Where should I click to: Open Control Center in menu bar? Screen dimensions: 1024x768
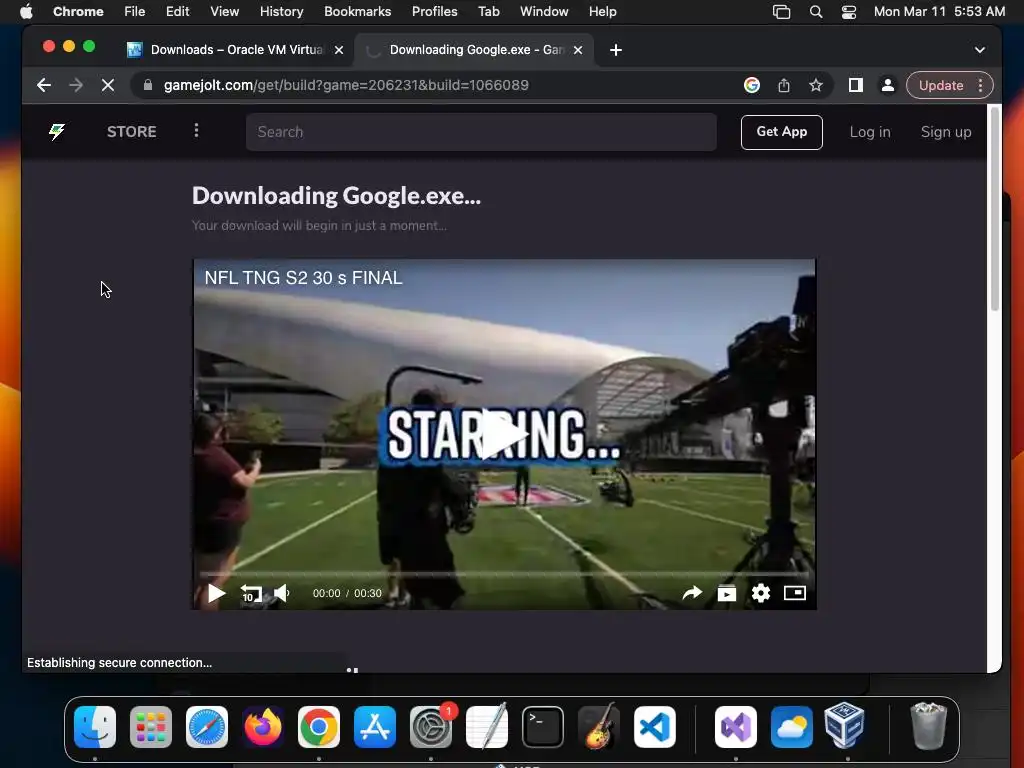click(x=848, y=11)
